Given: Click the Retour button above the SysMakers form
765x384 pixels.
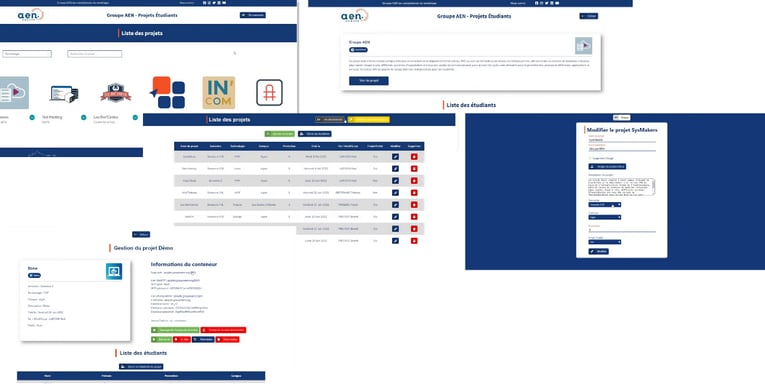Looking at the screenshot, I should pyautogui.click(x=622, y=118).
